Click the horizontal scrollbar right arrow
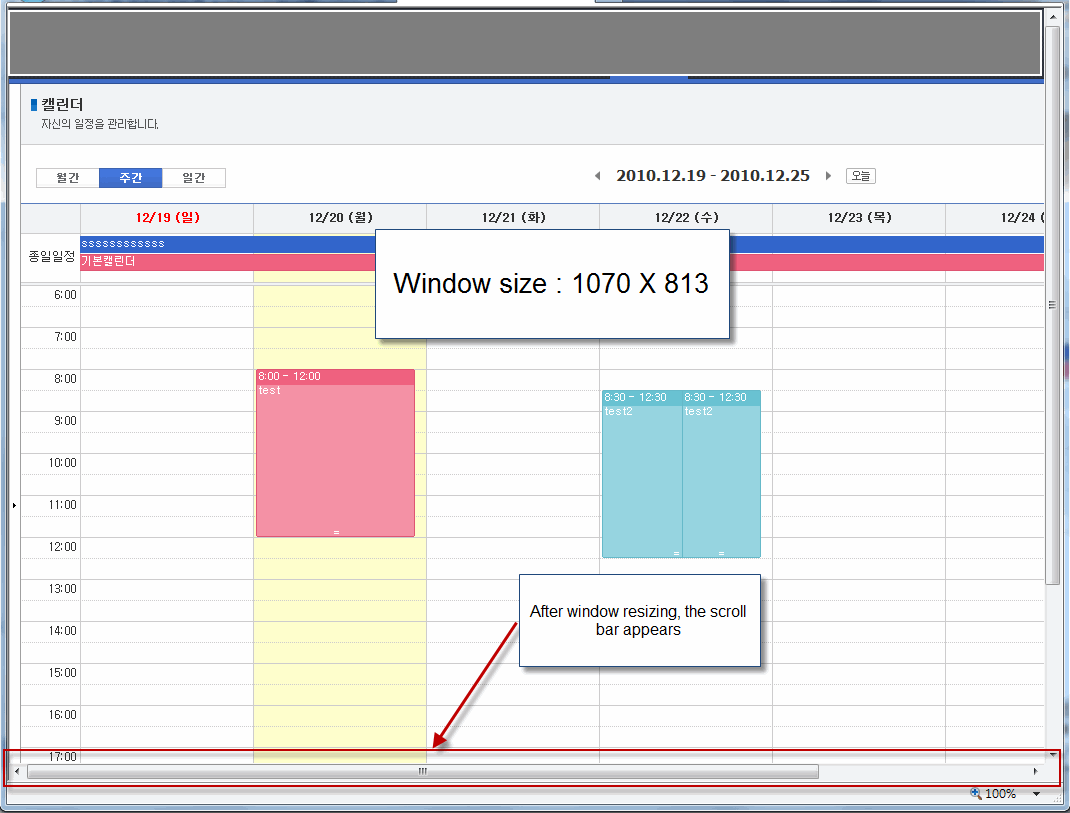This screenshot has height=813, width=1070. [x=1035, y=772]
